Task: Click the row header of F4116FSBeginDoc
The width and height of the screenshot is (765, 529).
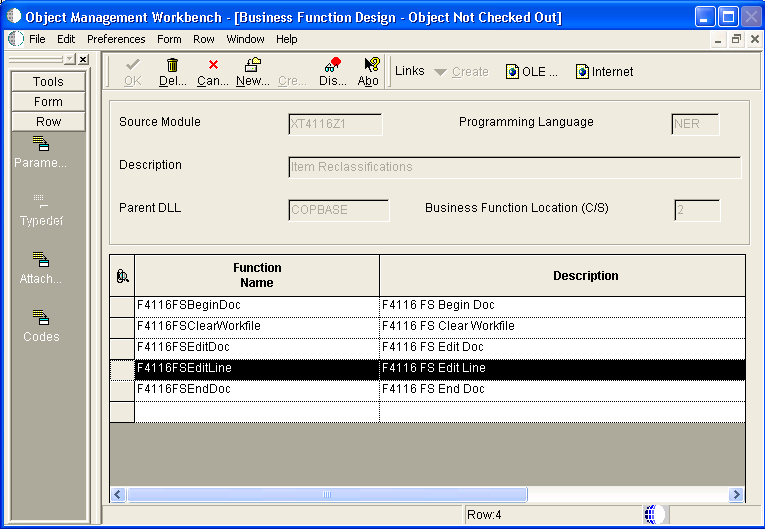Action: click(122, 306)
